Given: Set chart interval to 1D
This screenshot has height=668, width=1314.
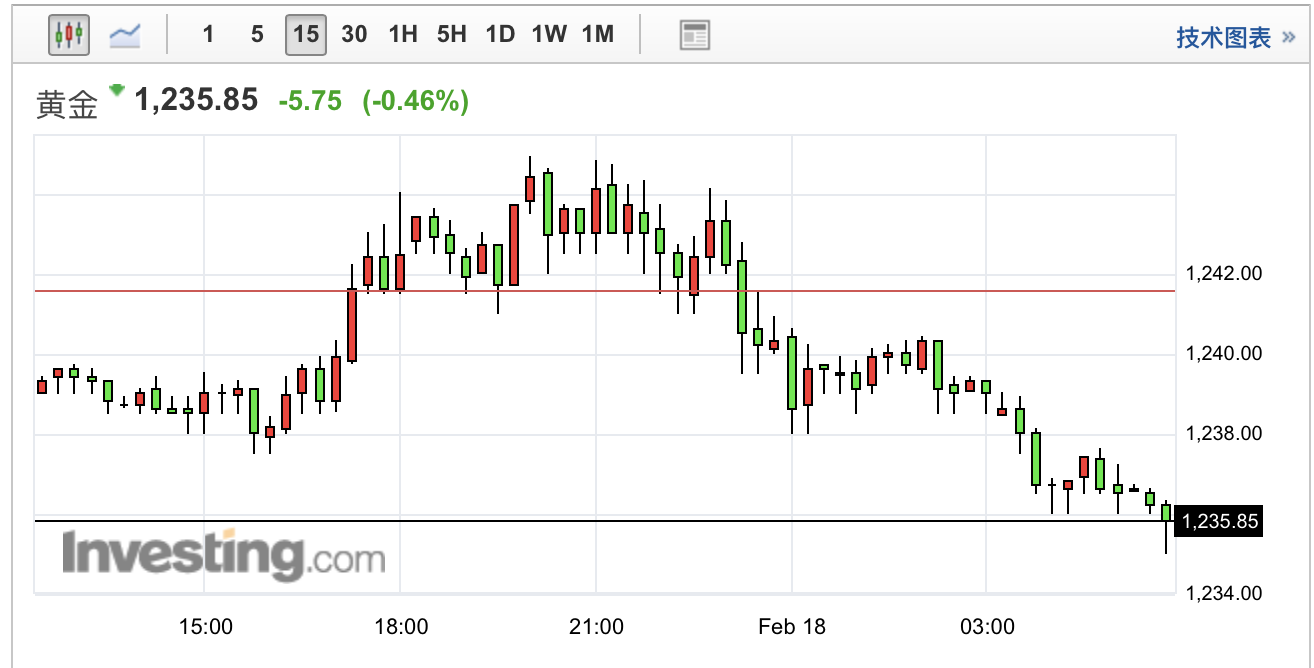Looking at the screenshot, I should click(500, 35).
